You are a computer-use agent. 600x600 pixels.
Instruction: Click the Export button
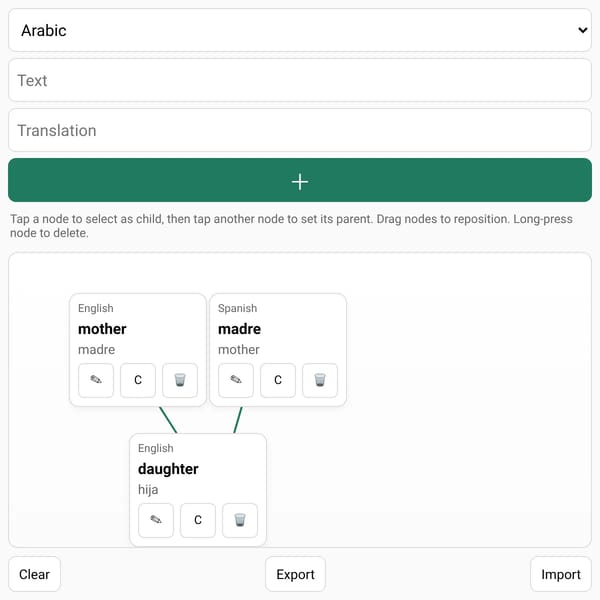(x=295, y=574)
